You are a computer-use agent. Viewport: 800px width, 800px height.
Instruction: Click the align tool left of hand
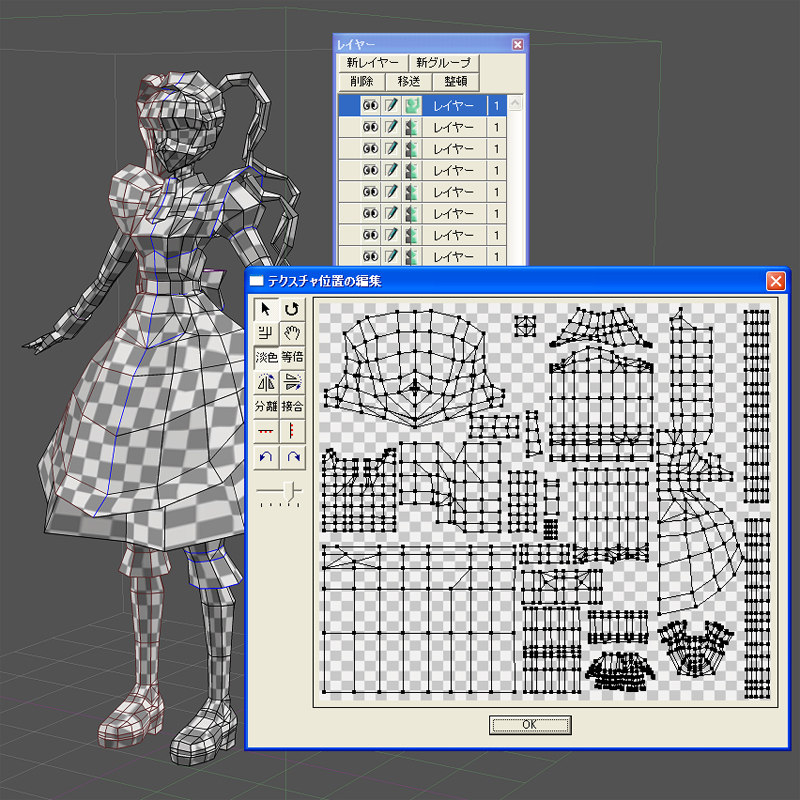266,333
